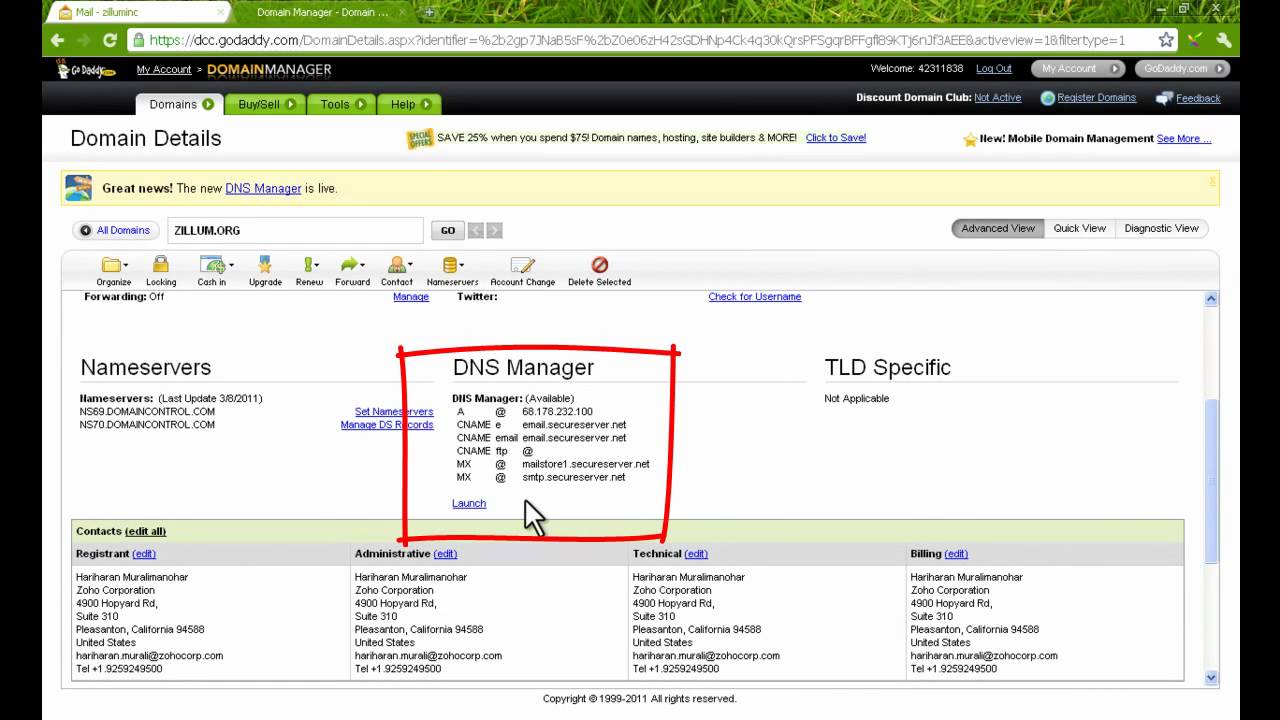Go back with browser back arrow
Image resolution: width=1280 pixels, height=720 pixels.
pyautogui.click(x=57, y=40)
